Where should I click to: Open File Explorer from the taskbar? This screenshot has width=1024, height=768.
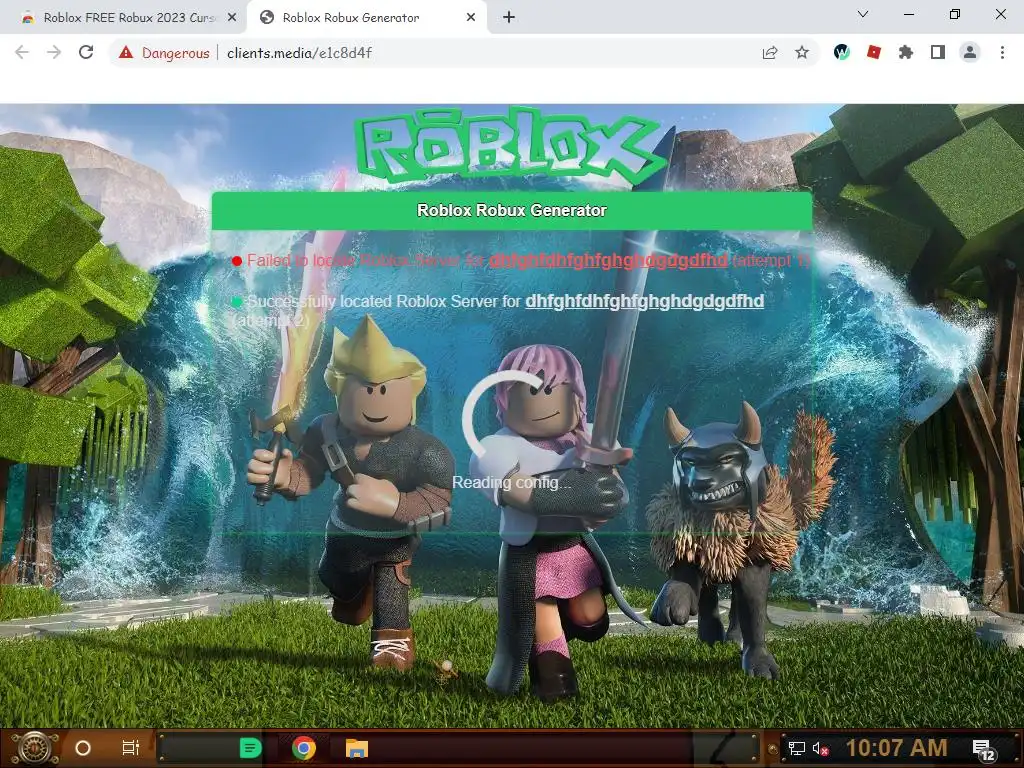coord(357,748)
